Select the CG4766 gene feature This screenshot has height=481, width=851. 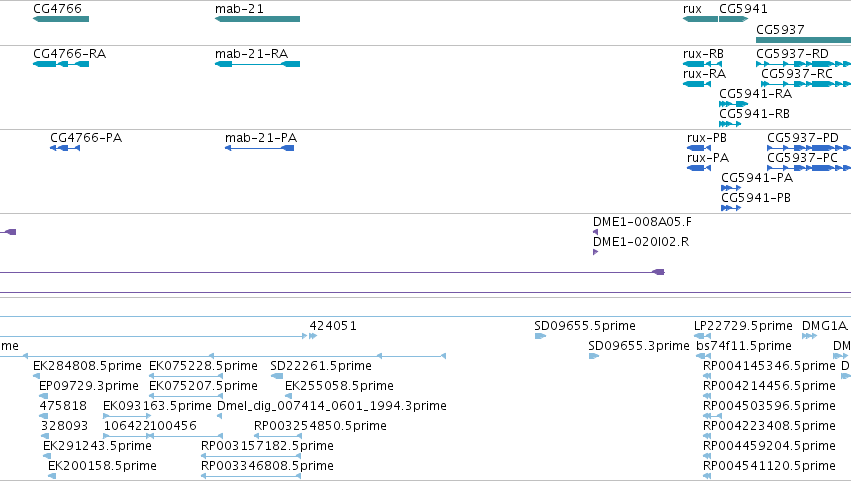61,19
